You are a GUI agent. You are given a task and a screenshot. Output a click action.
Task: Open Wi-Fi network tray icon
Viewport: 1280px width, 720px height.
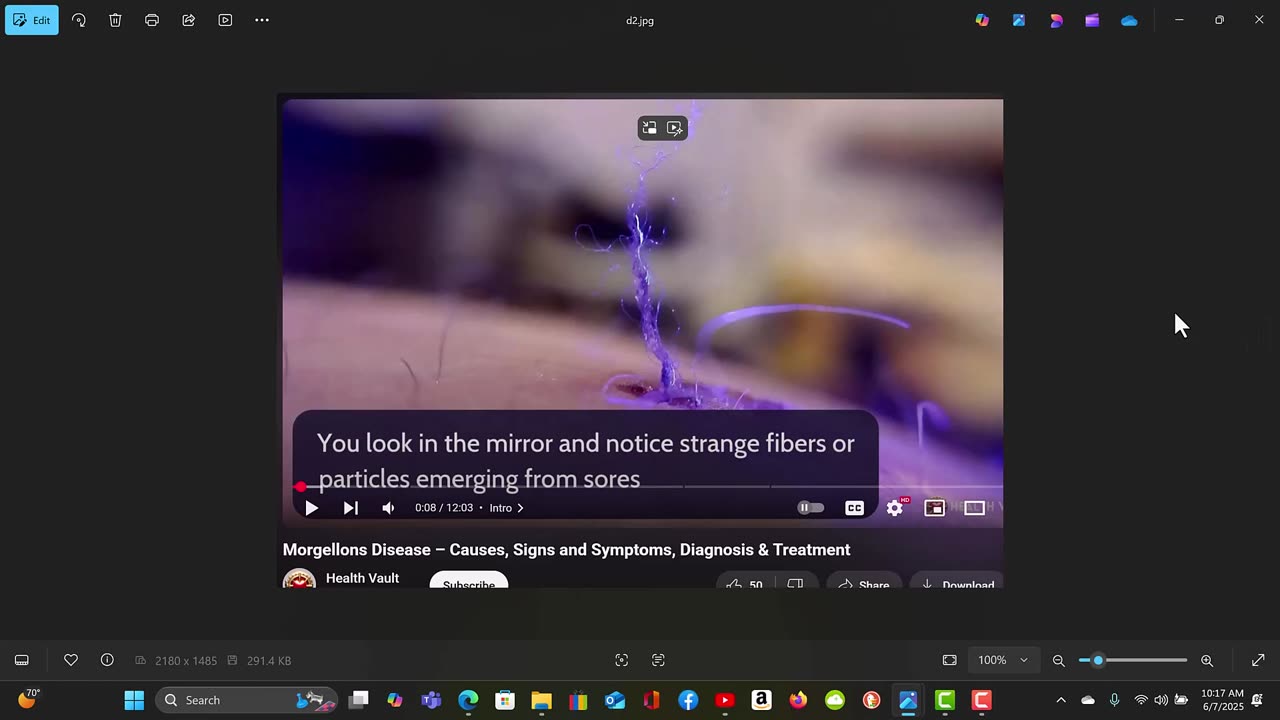pyautogui.click(x=1141, y=700)
